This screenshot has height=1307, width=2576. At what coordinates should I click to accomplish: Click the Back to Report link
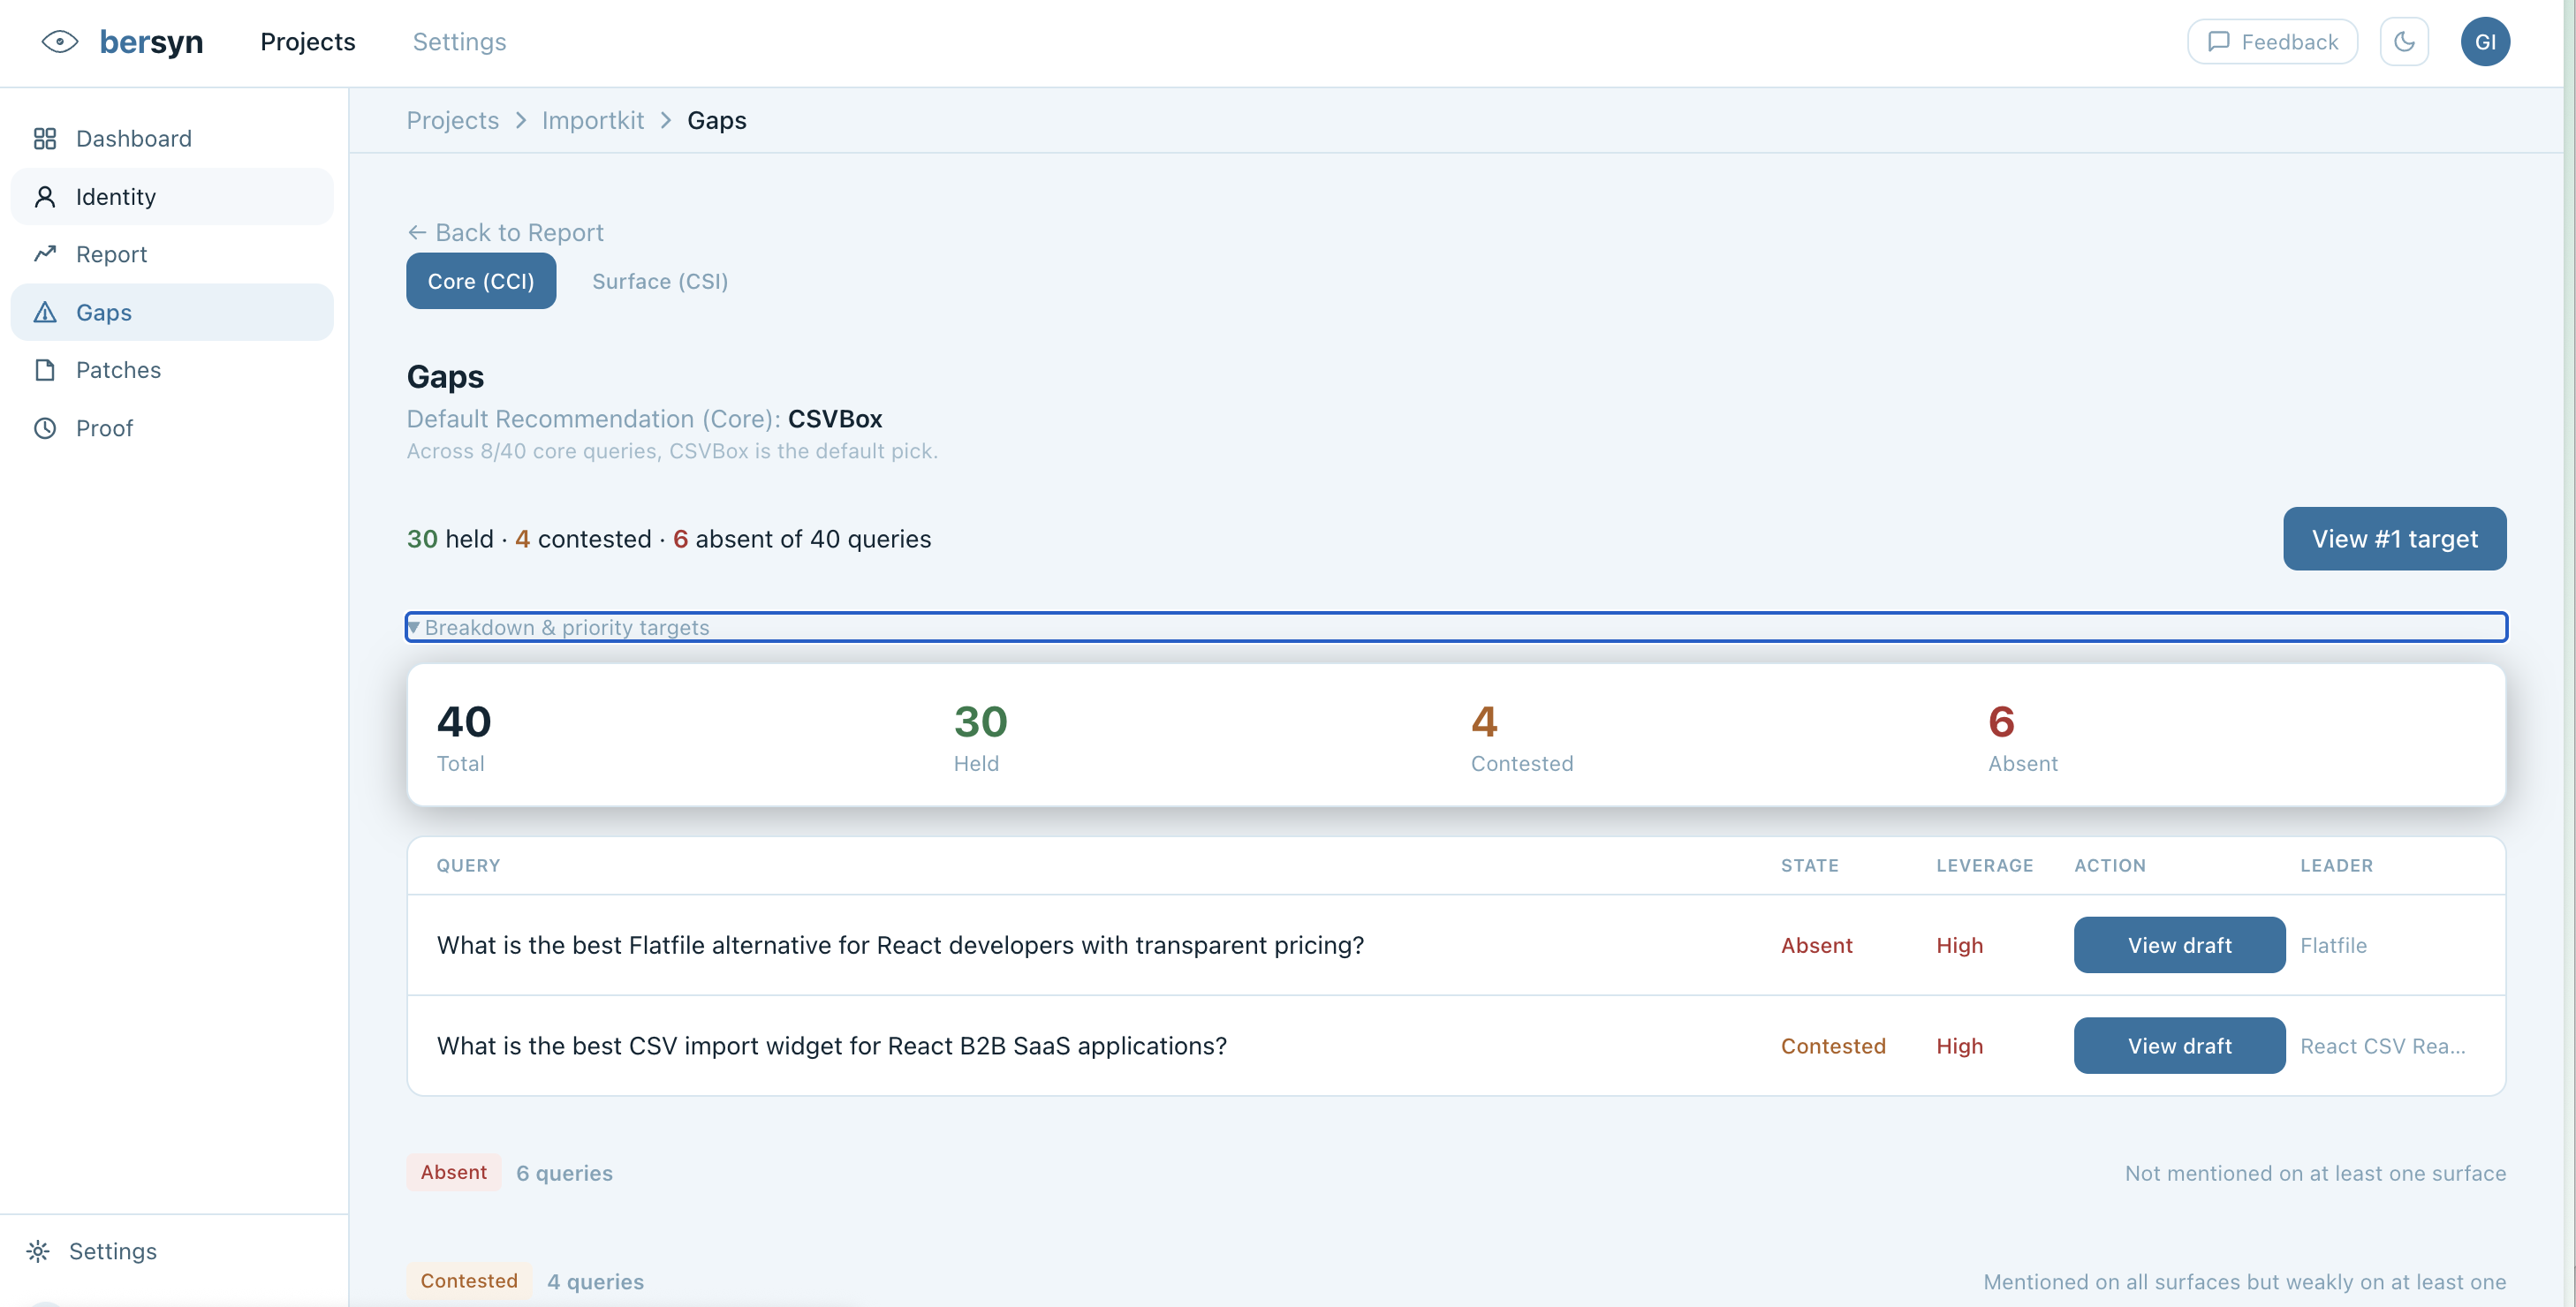[x=506, y=232]
